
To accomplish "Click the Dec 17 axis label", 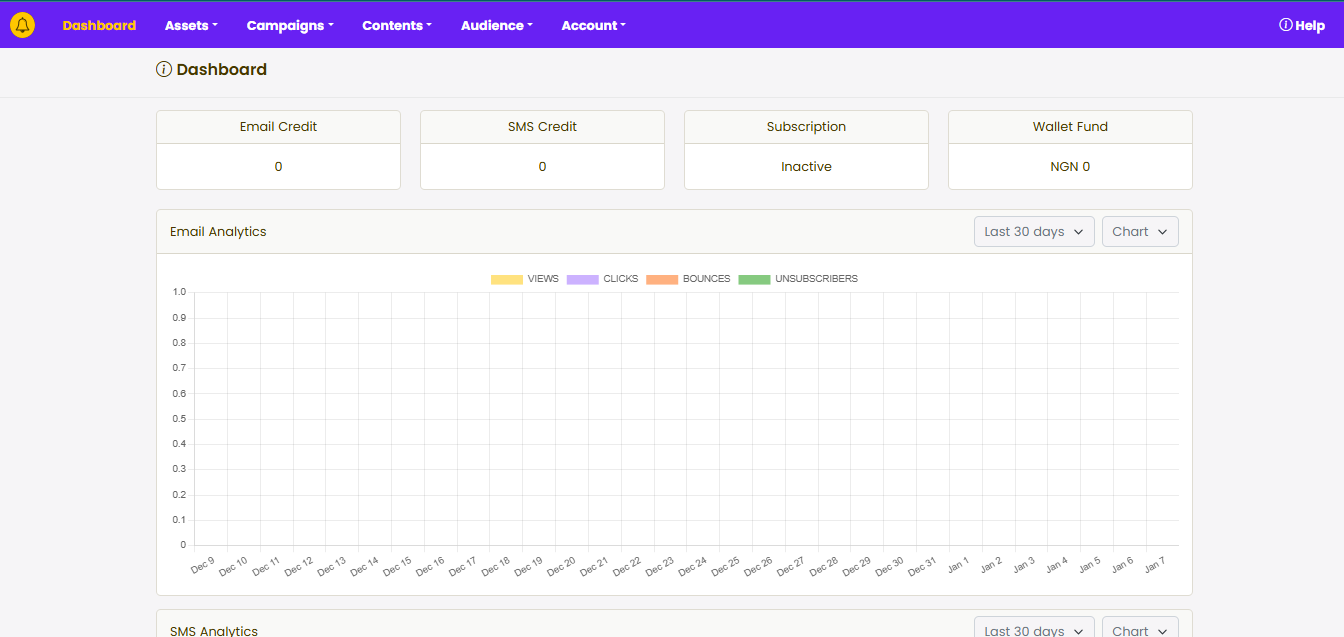I will (463, 567).
